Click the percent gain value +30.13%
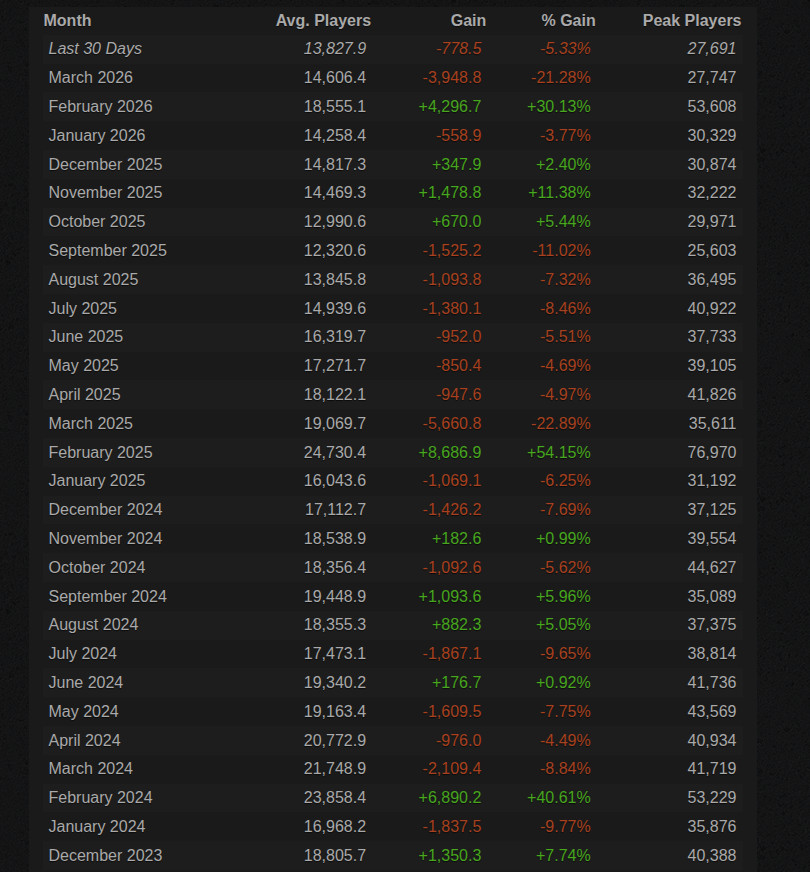 559,107
